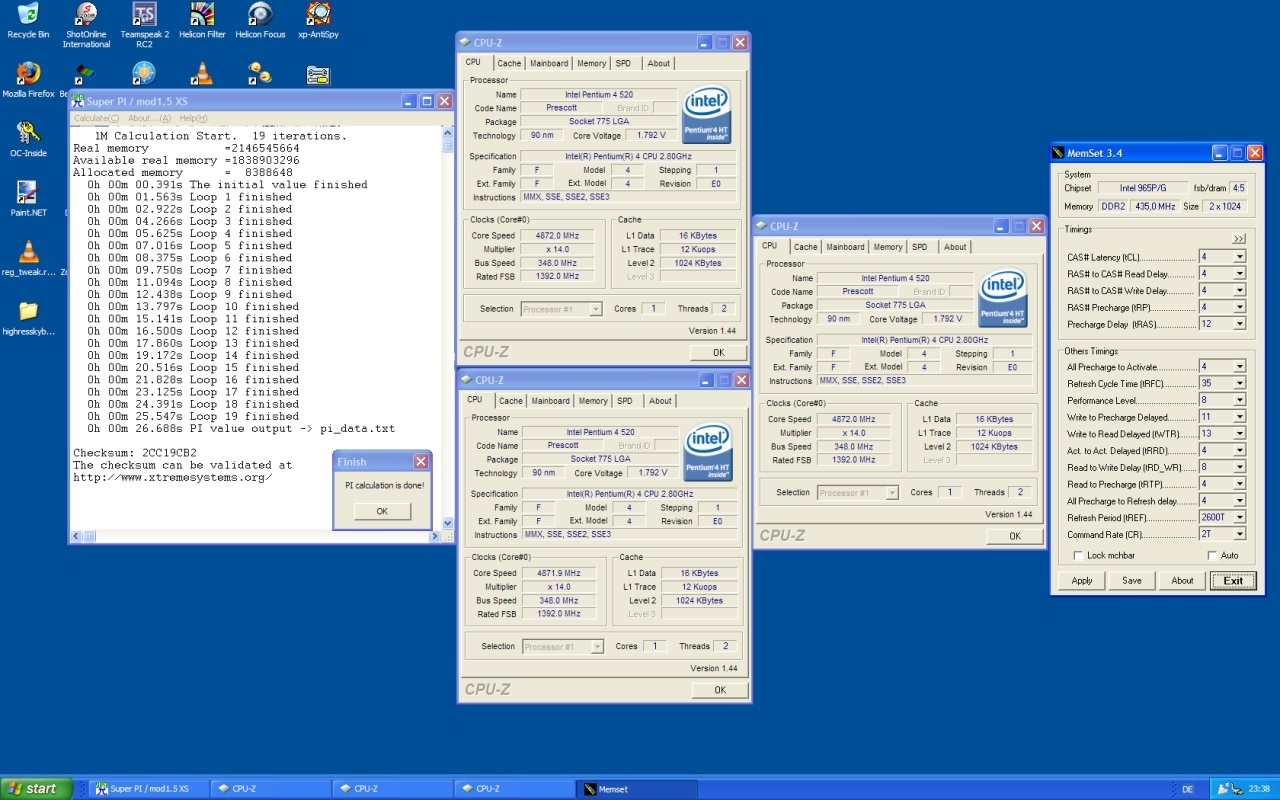Click Exit button in MemSet
Viewport: 1280px width, 800px height.
pyautogui.click(x=1233, y=581)
